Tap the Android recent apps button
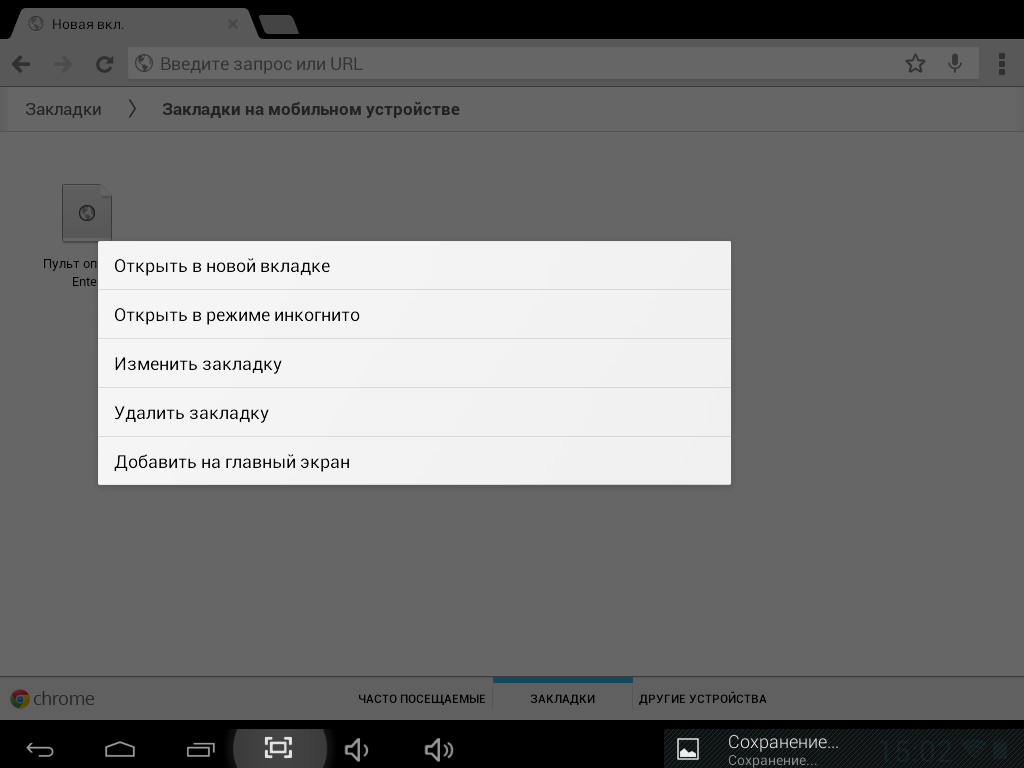Screen dimensions: 1024x768 click(200, 748)
